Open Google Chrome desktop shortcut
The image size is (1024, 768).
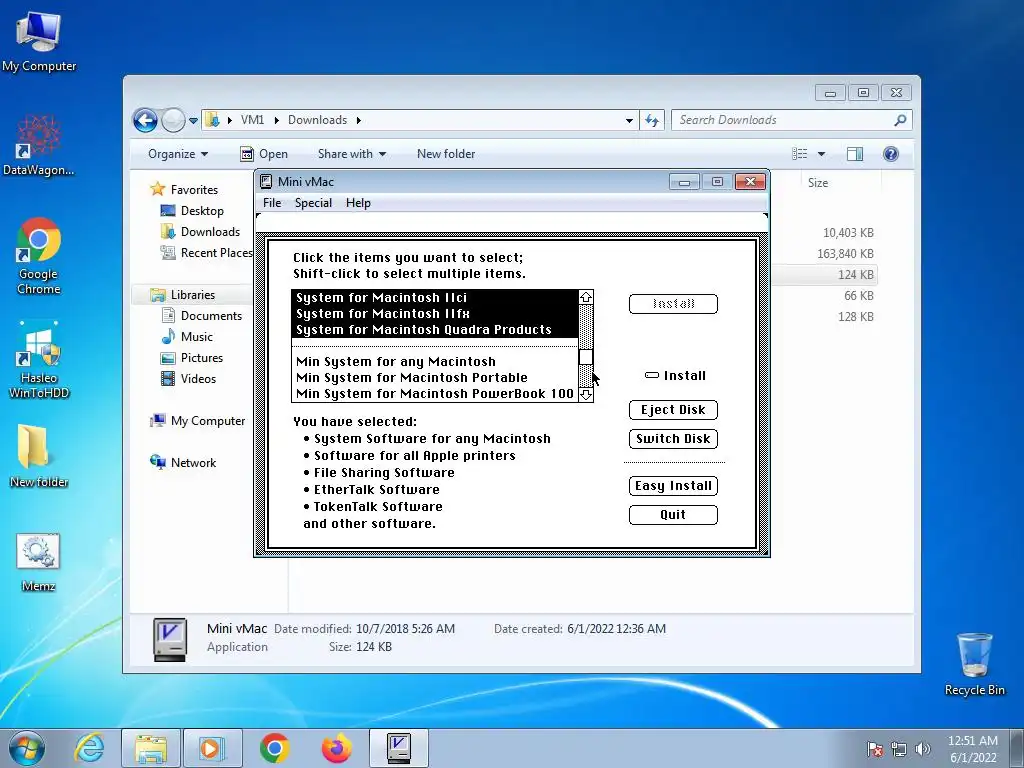click(39, 256)
